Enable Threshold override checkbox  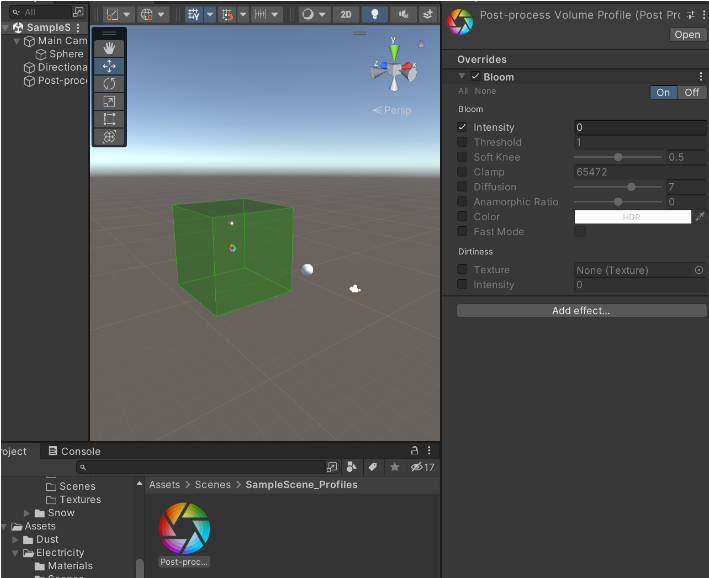coord(462,142)
